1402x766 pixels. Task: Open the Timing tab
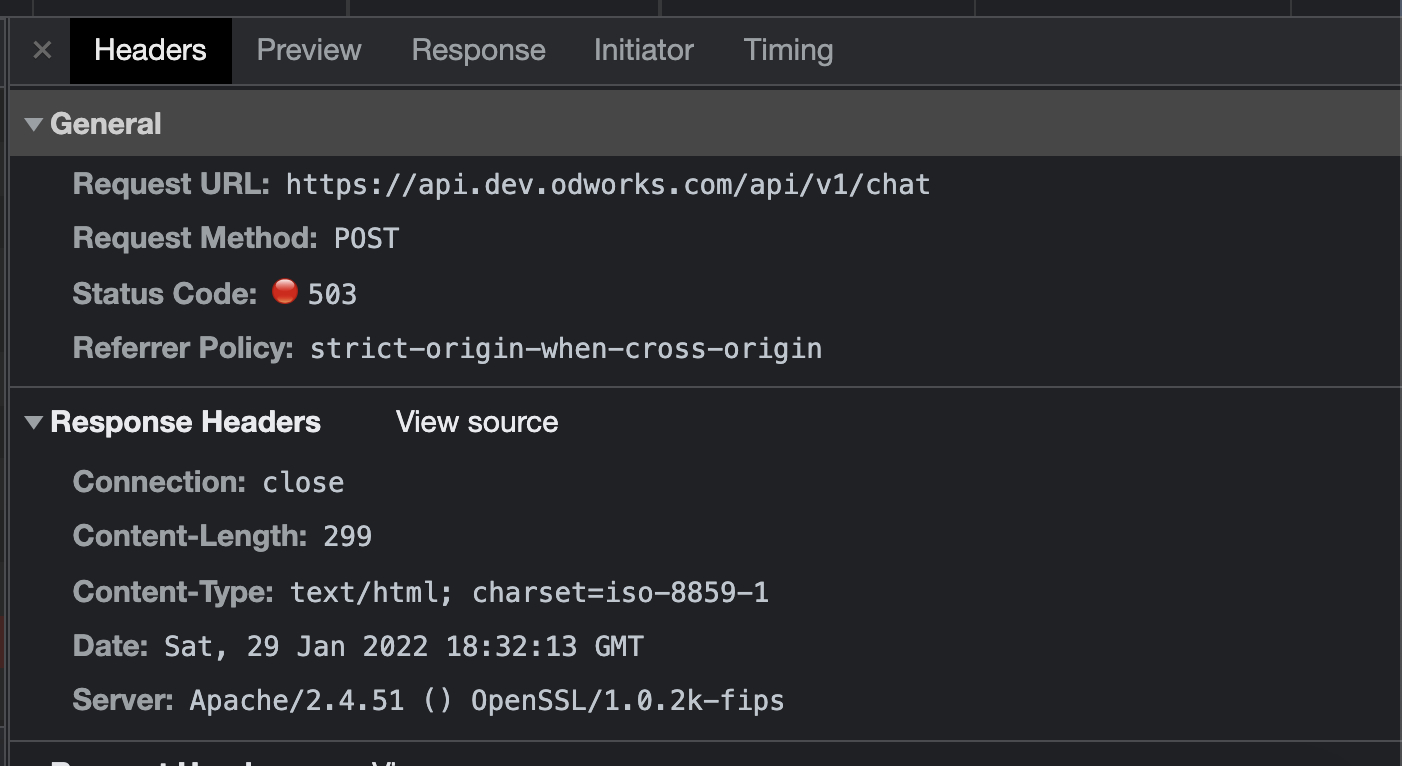[x=788, y=50]
